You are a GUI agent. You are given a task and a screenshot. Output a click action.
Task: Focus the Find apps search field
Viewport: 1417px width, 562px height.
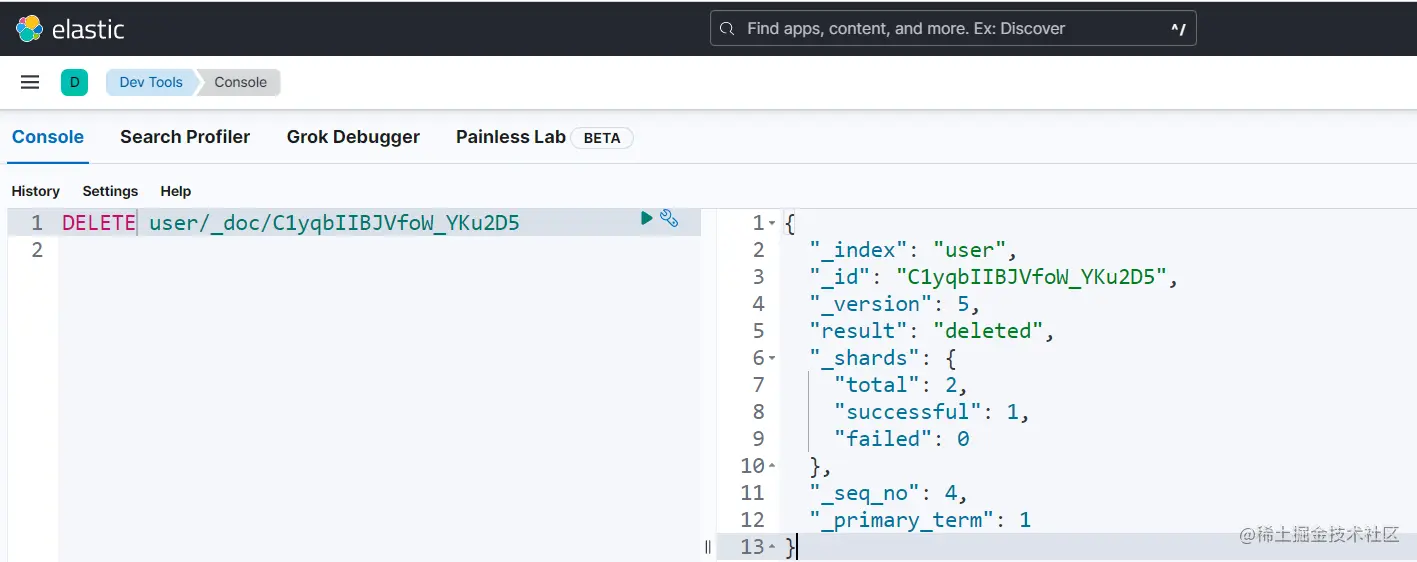(x=953, y=29)
